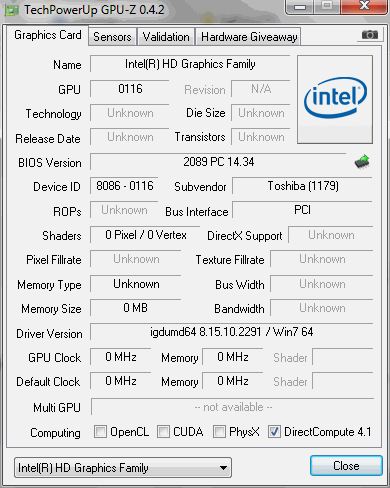This screenshot has height=488, width=390.
Task: Click the Name field showing Intel HD Graphics
Action: tap(190, 64)
